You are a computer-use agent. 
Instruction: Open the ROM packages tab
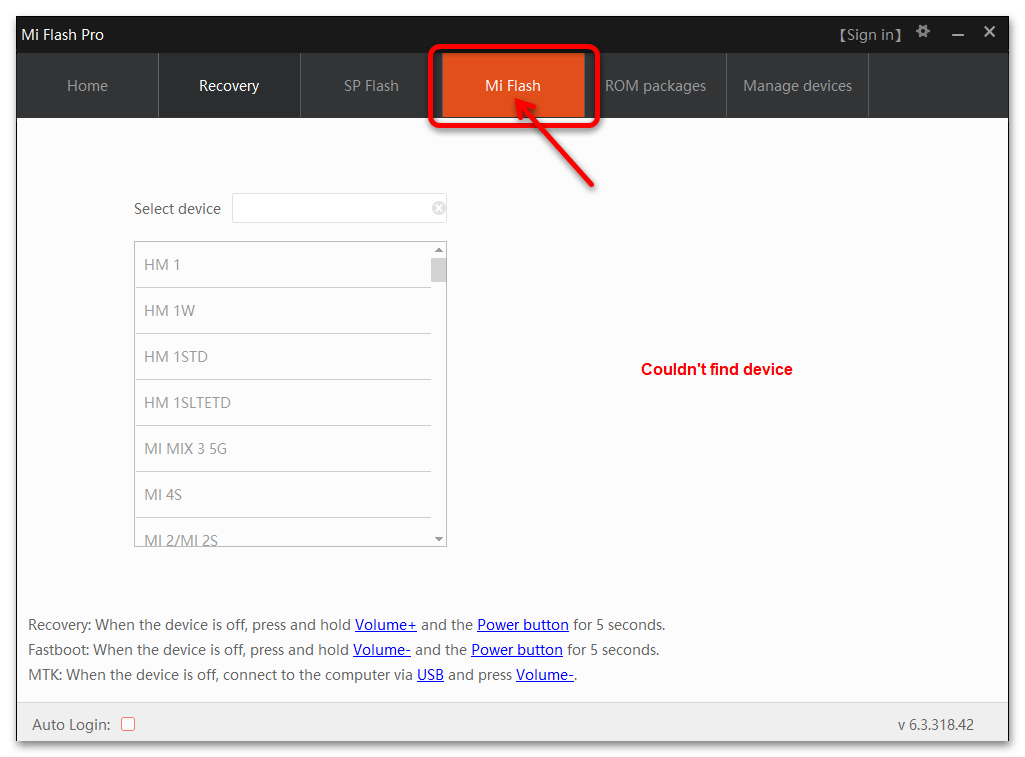(x=655, y=86)
